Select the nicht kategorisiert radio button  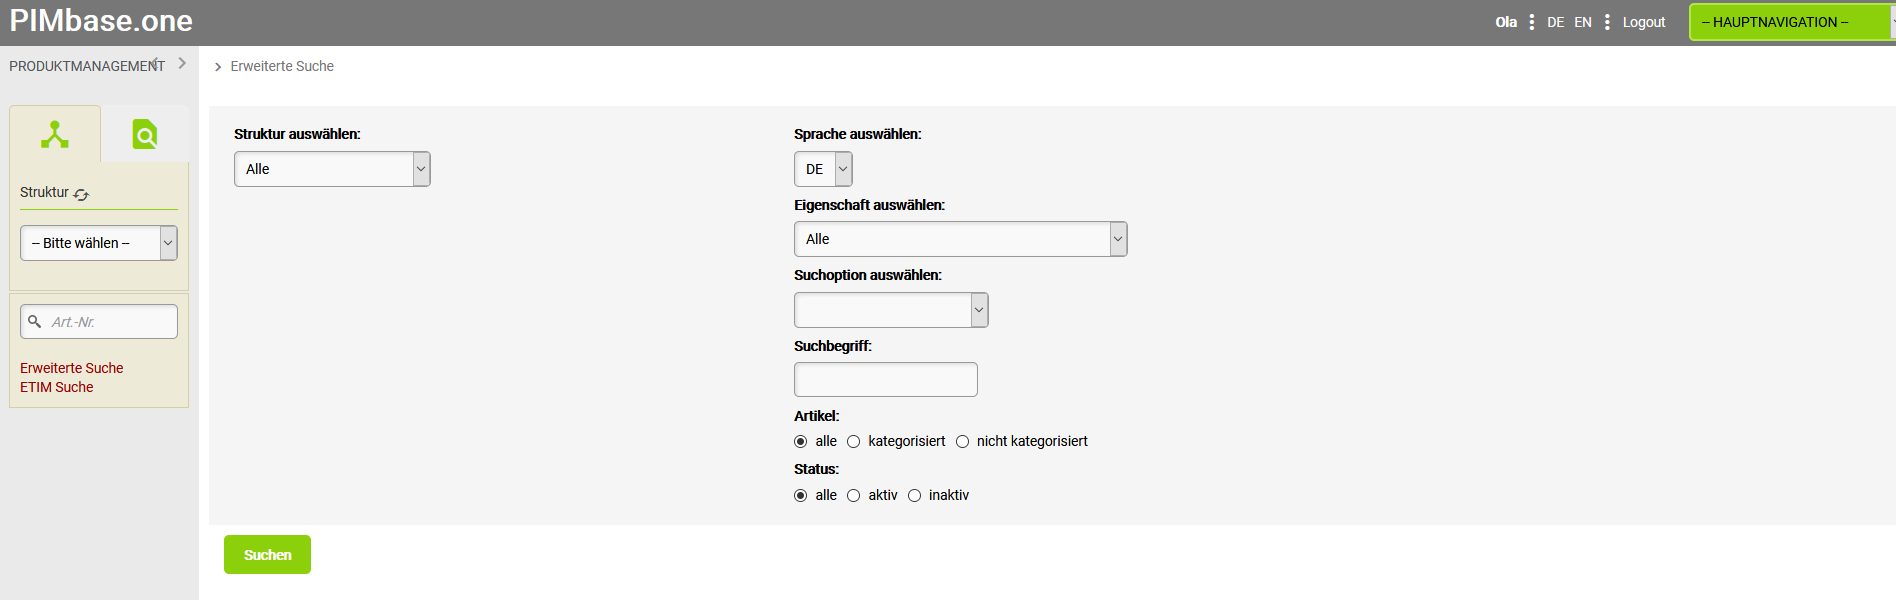[x=963, y=441]
